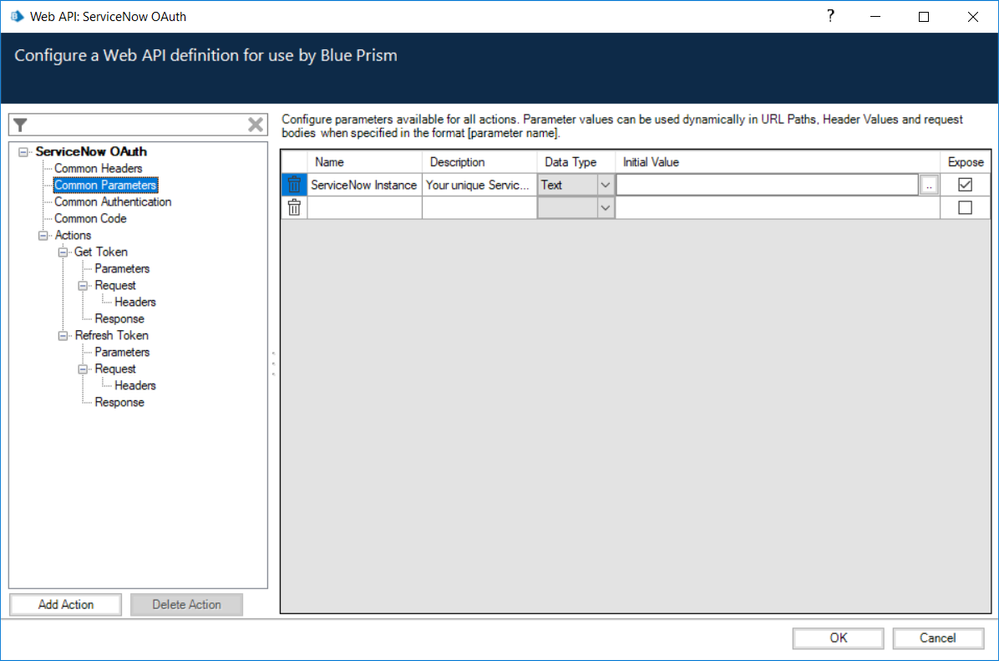This screenshot has width=999, height=661.
Task: Delete the ServiceNow Instance parameter row
Action: pos(294,185)
